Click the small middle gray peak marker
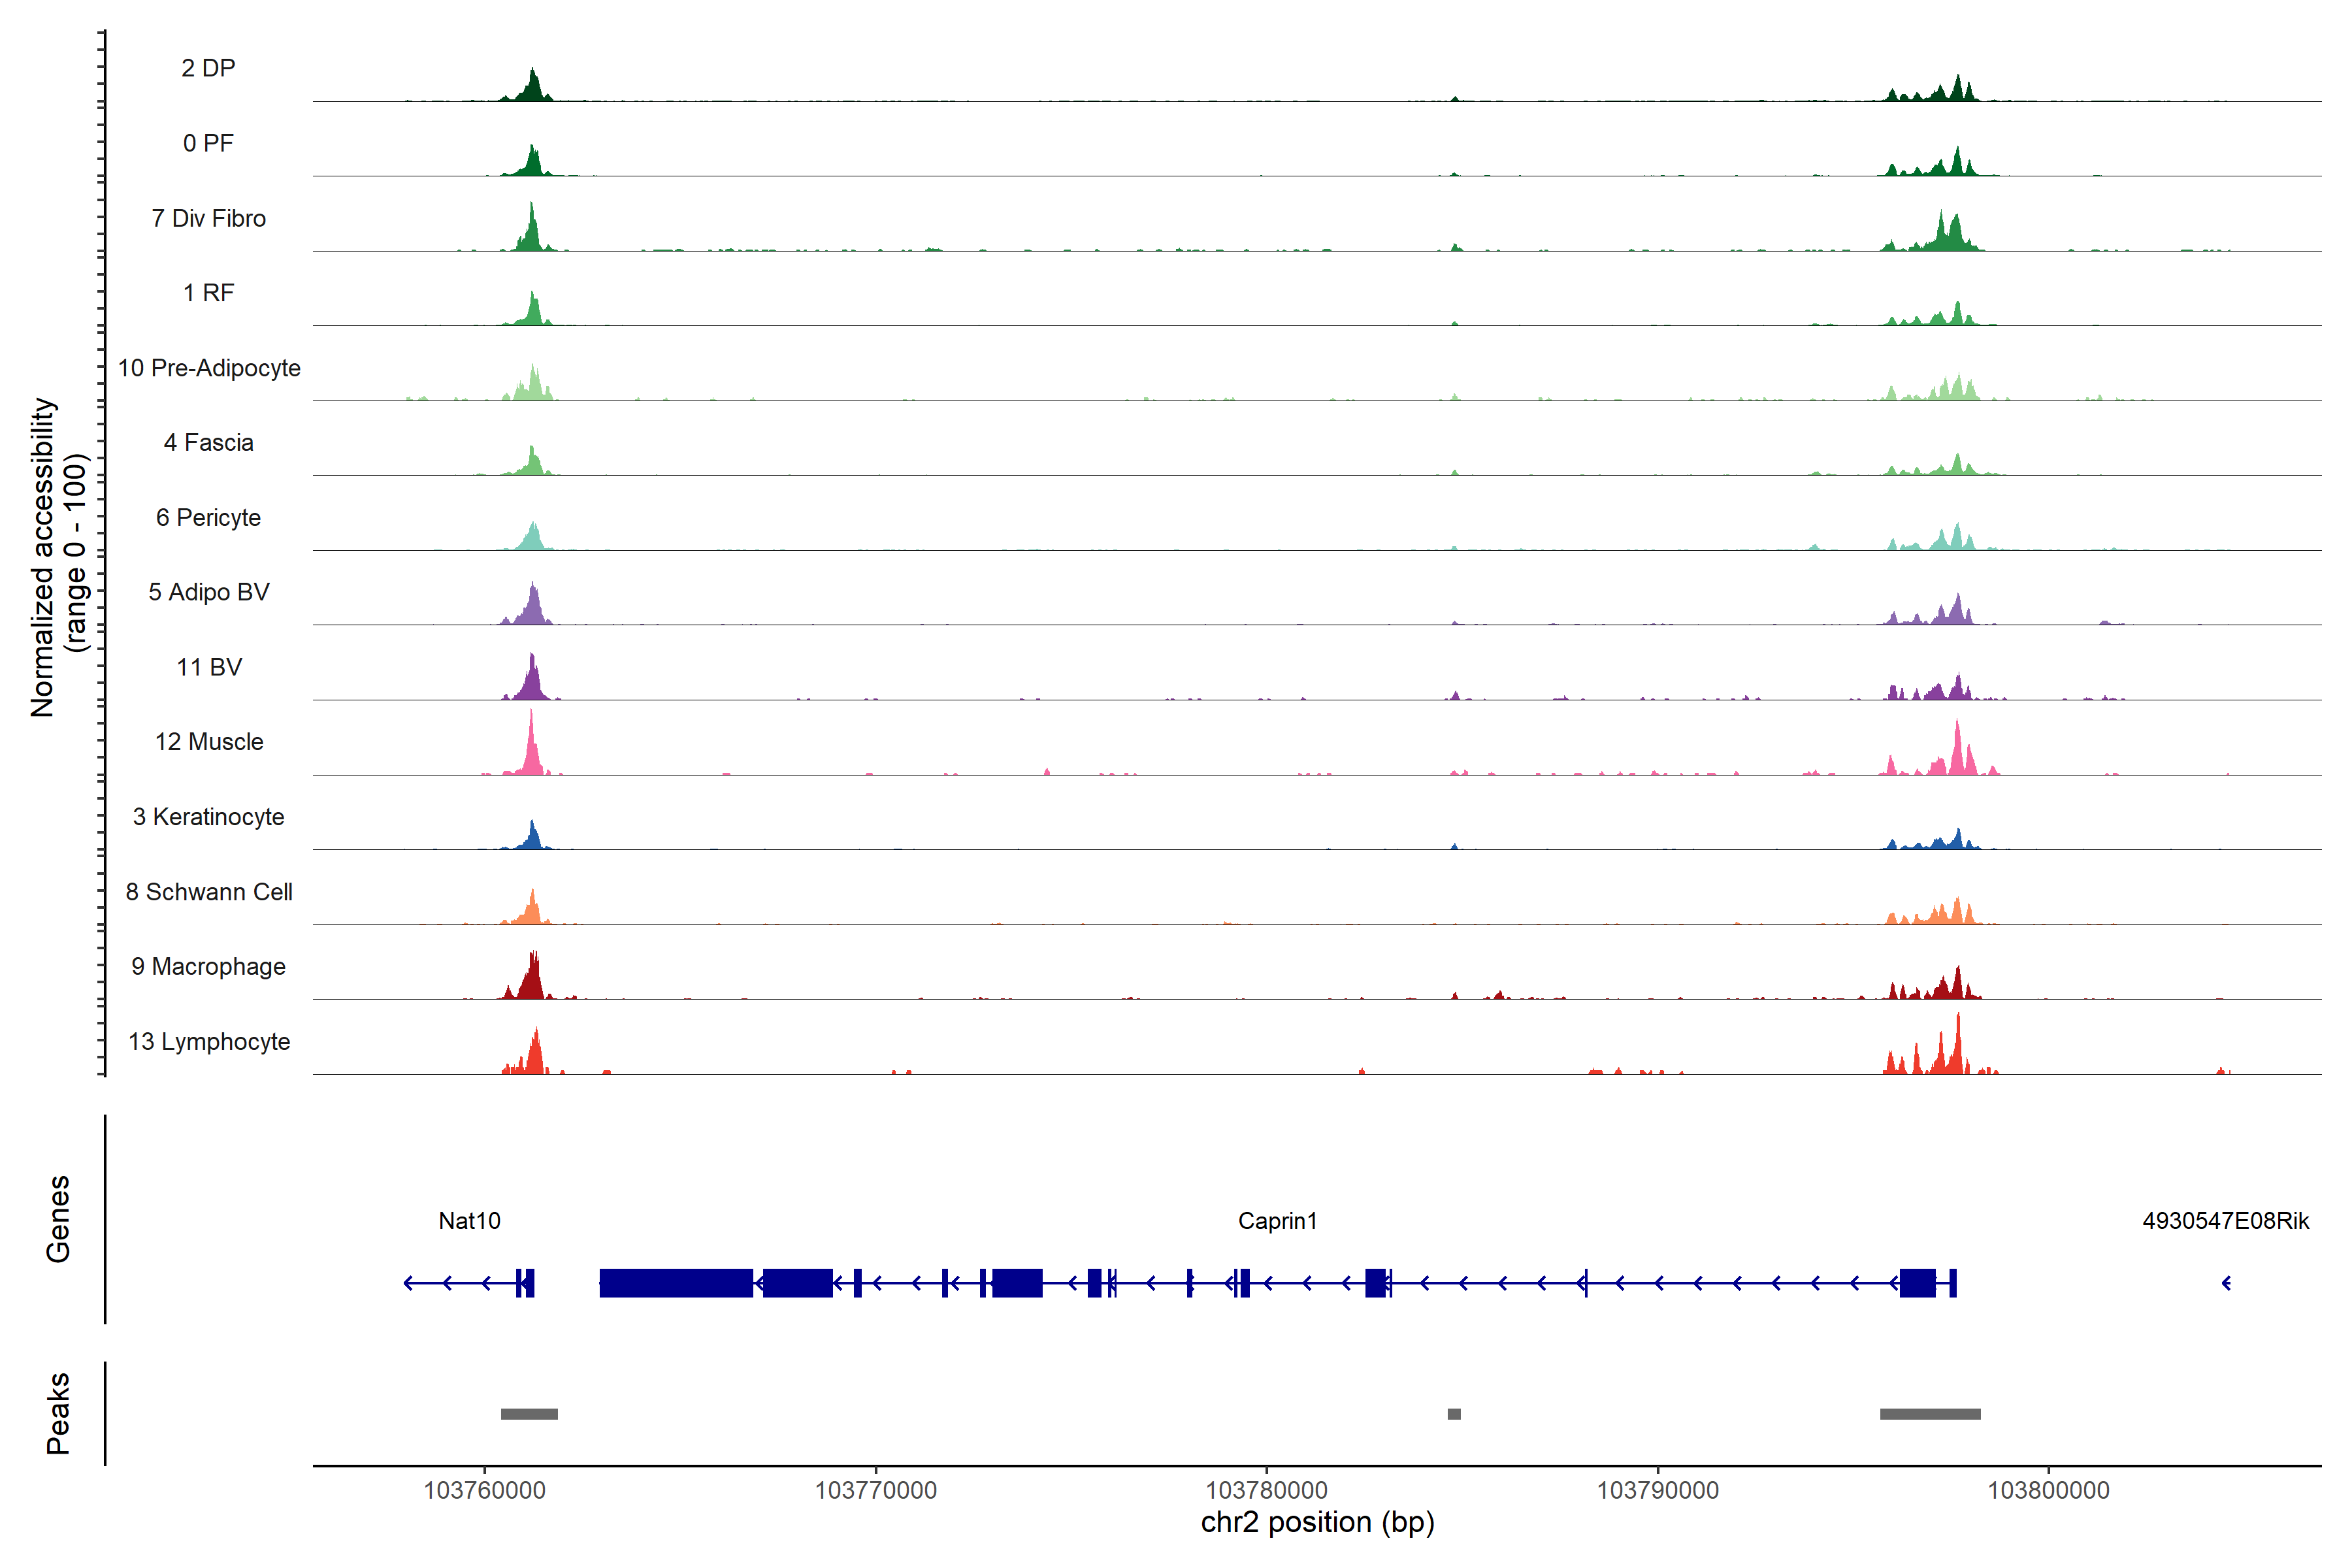The width and height of the screenshot is (2352, 1568). pos(1454,1414)
